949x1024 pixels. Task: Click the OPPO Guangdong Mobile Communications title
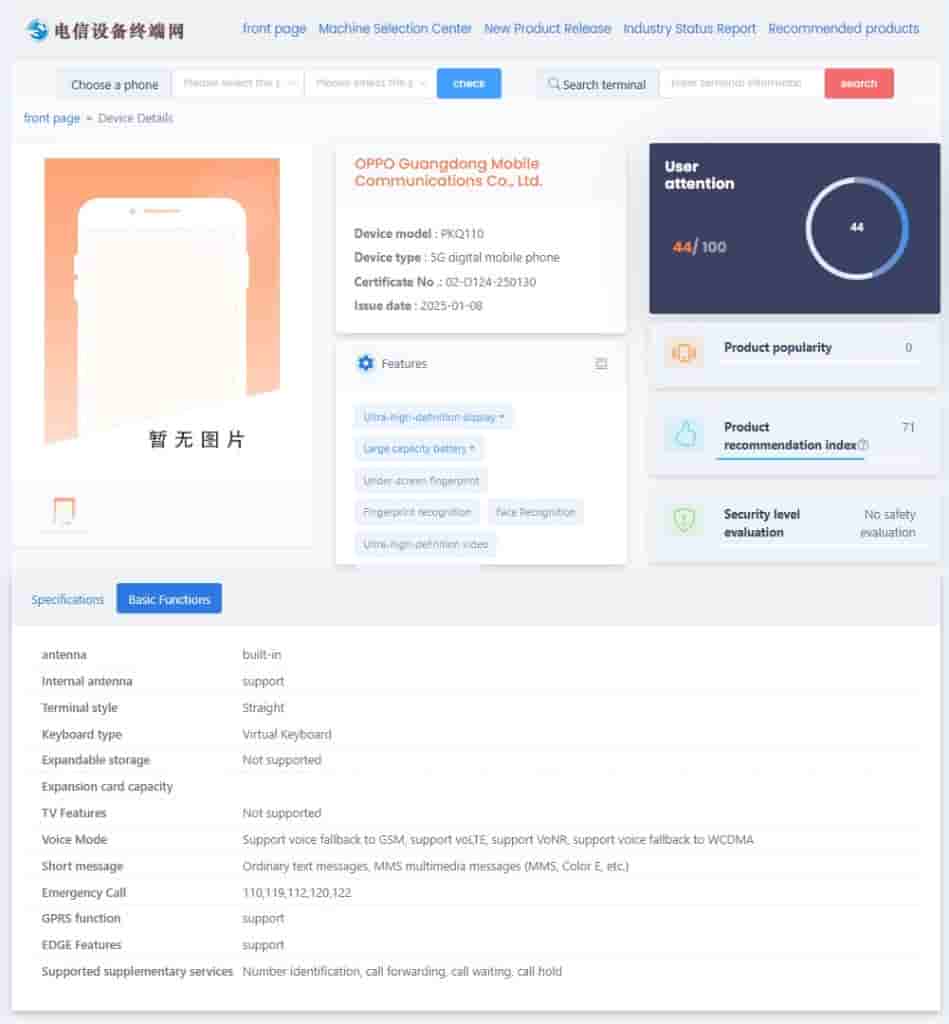(449, 172)
